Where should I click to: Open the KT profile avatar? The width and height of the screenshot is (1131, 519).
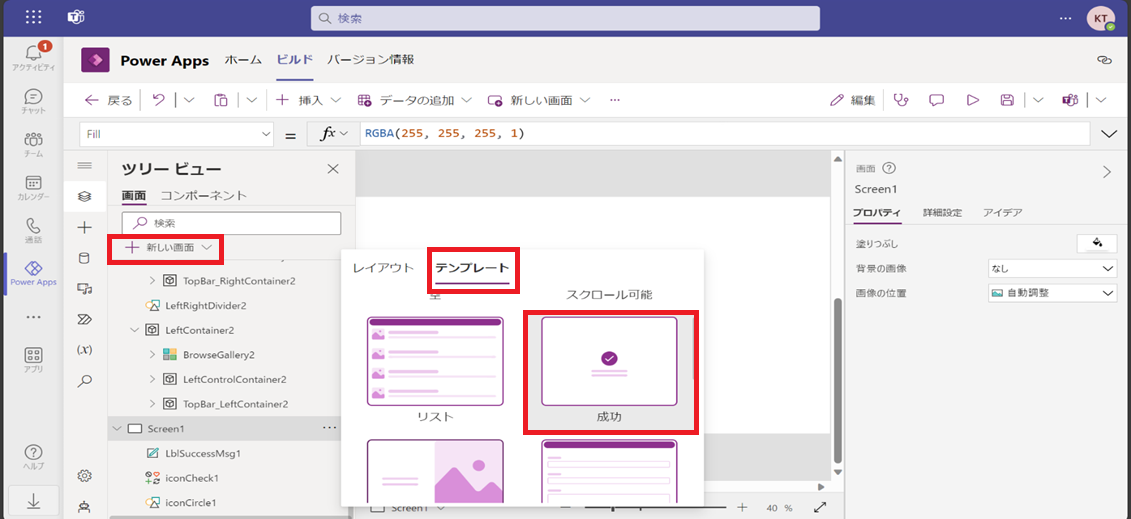click(1101, 18)
